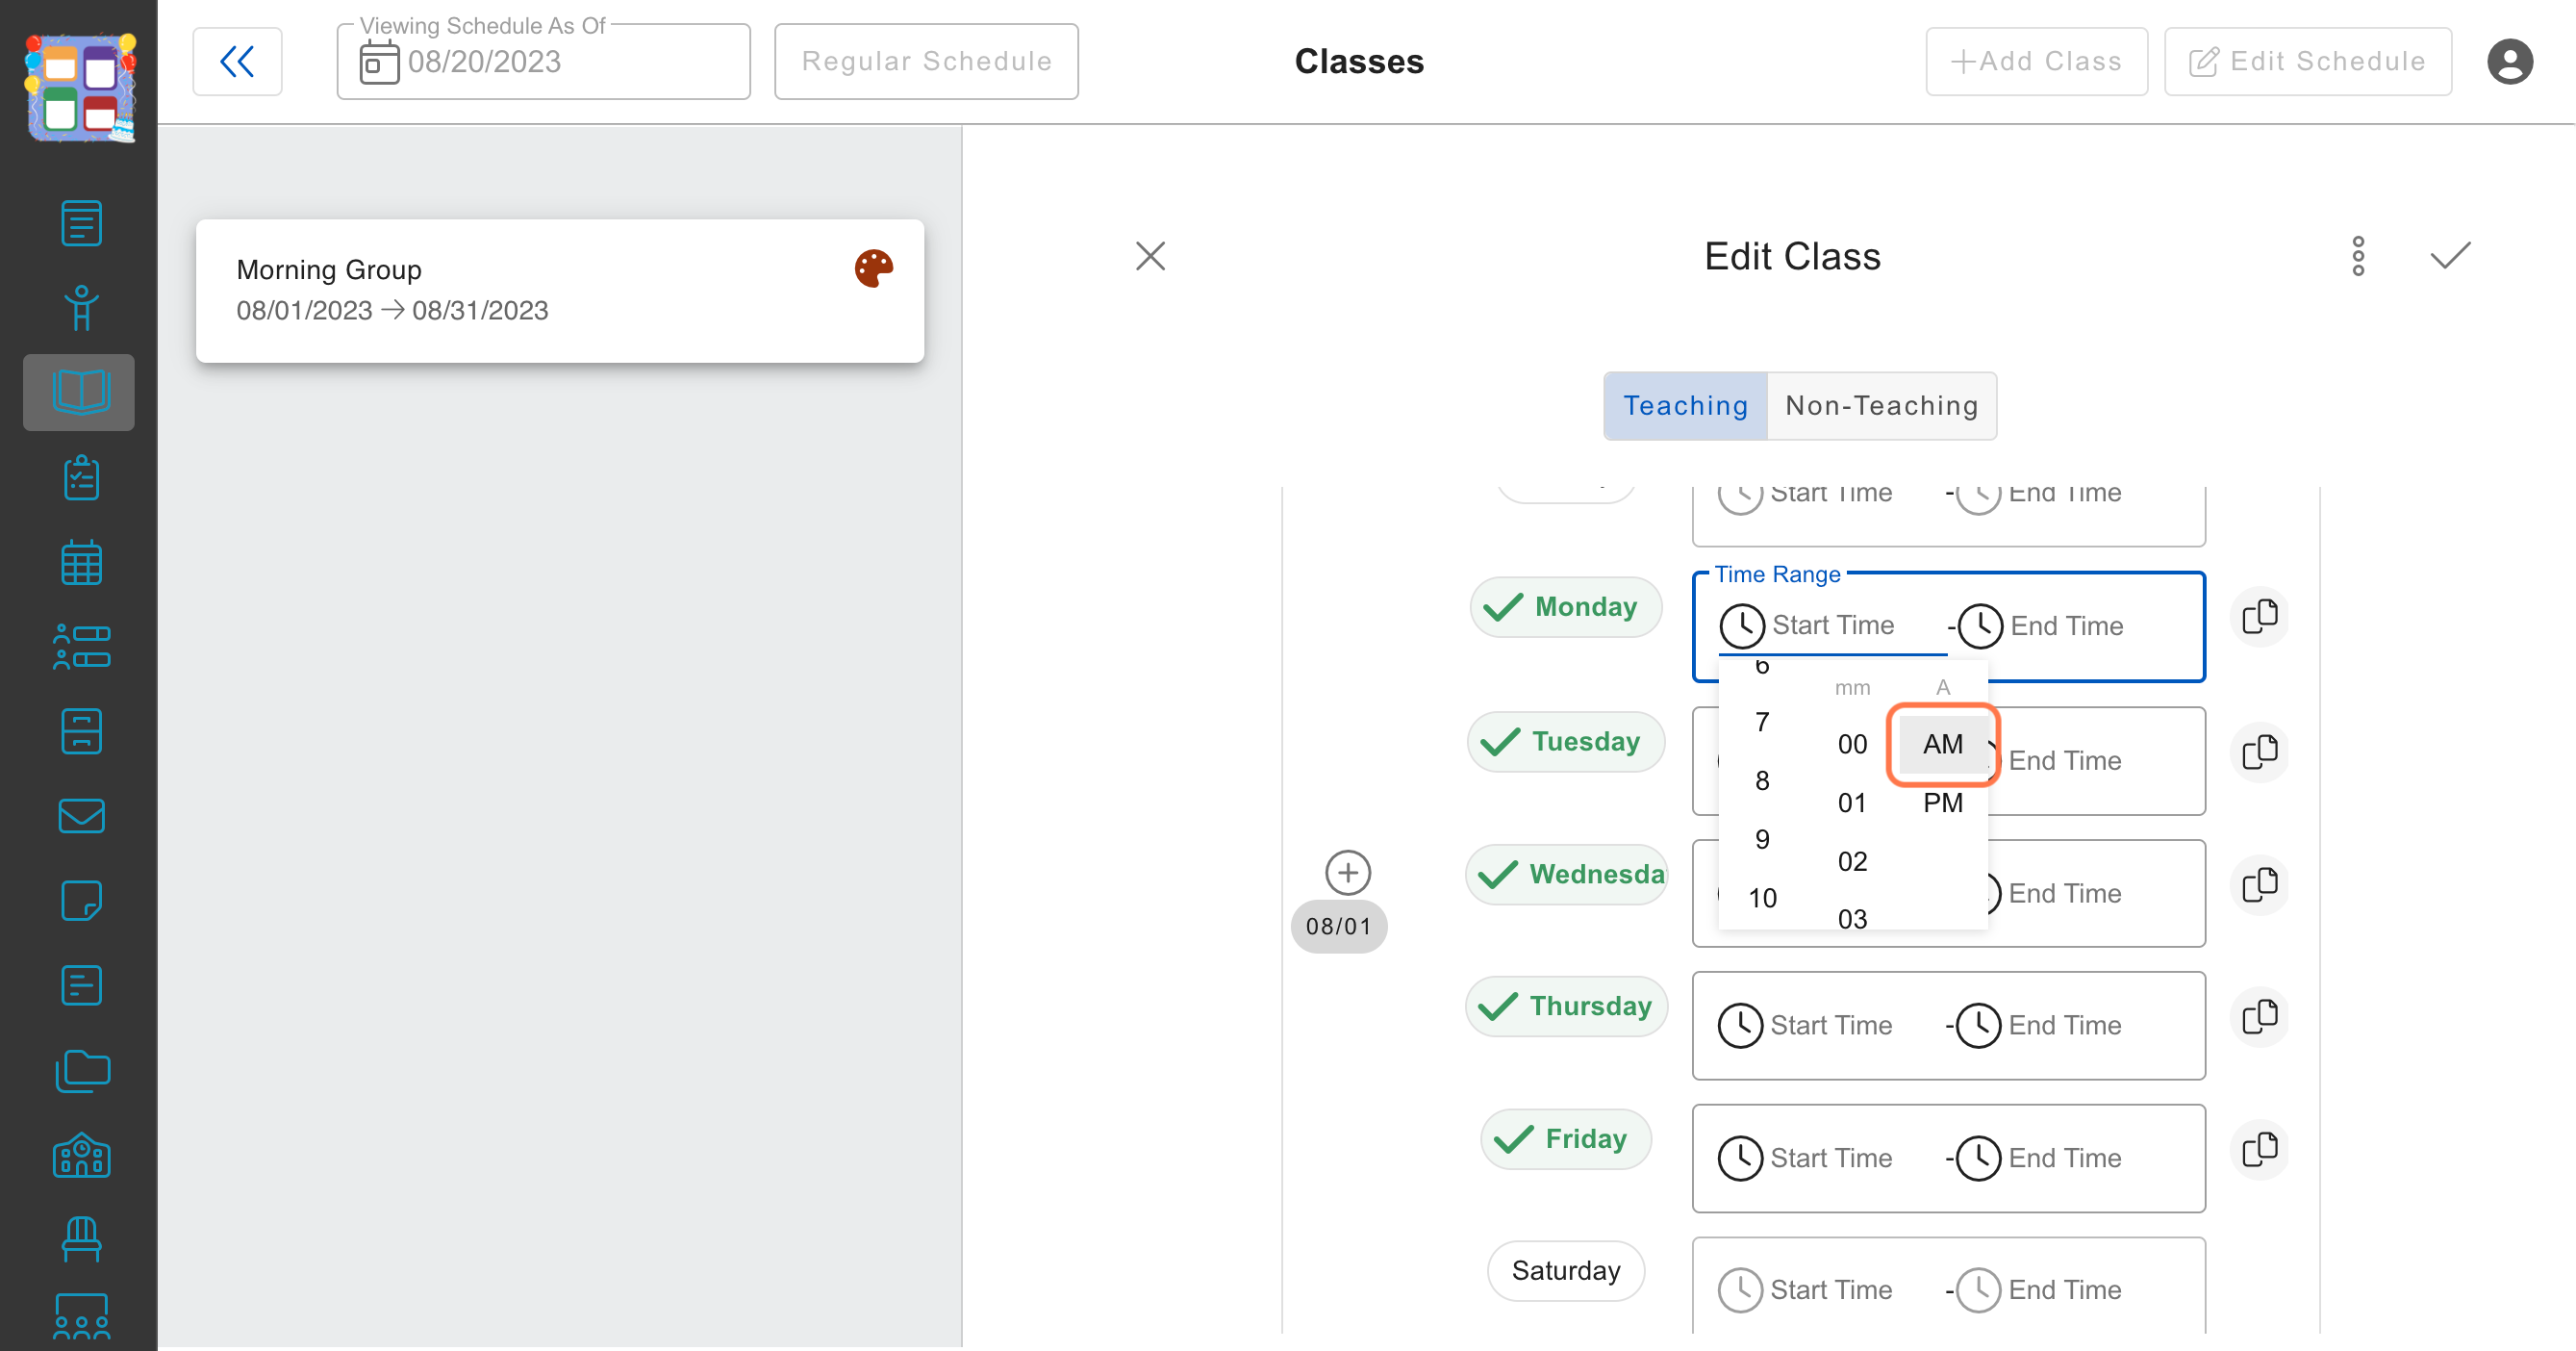This screenshot has width=2576, height=1351.
Task: Switch to the Non-Teaching tab
Action: point(1881,406)
